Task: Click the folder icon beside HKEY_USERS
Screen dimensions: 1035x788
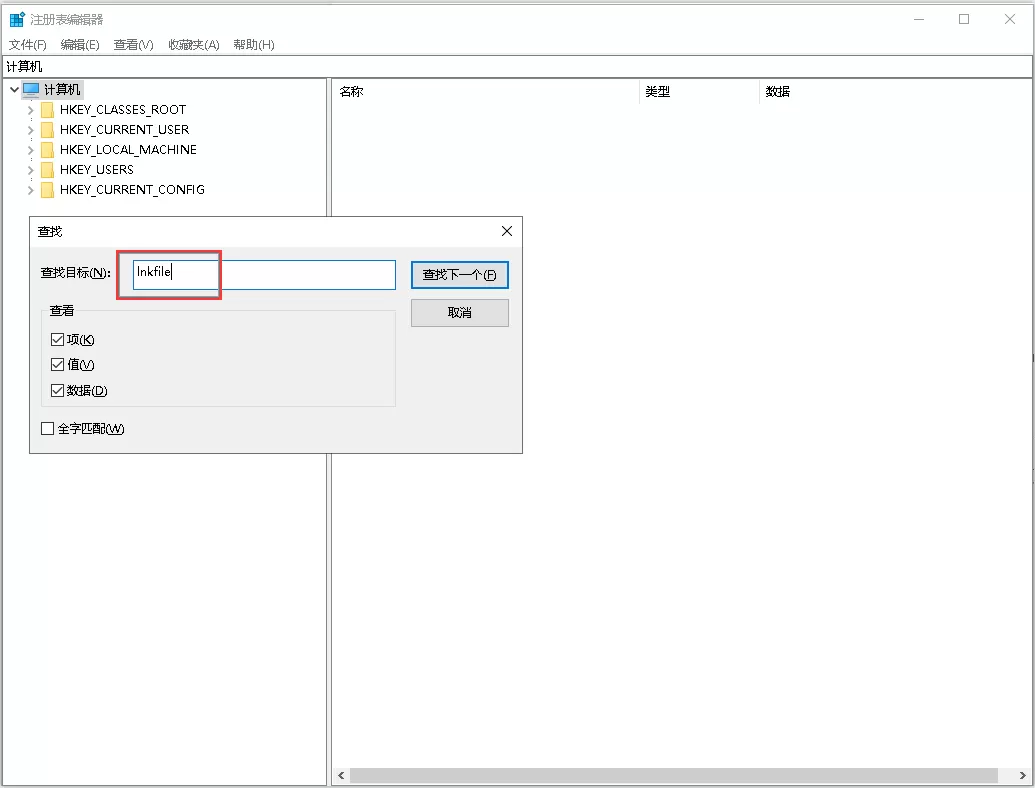Action: click(x=47, y=169)
